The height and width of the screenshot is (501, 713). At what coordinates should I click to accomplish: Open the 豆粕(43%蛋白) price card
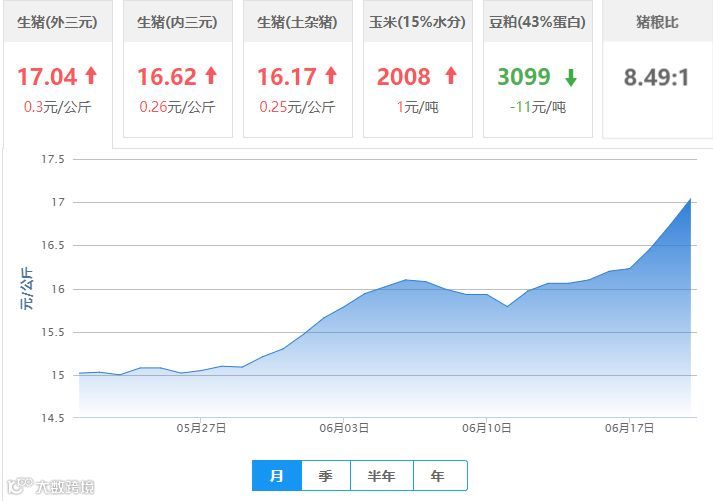538,68
